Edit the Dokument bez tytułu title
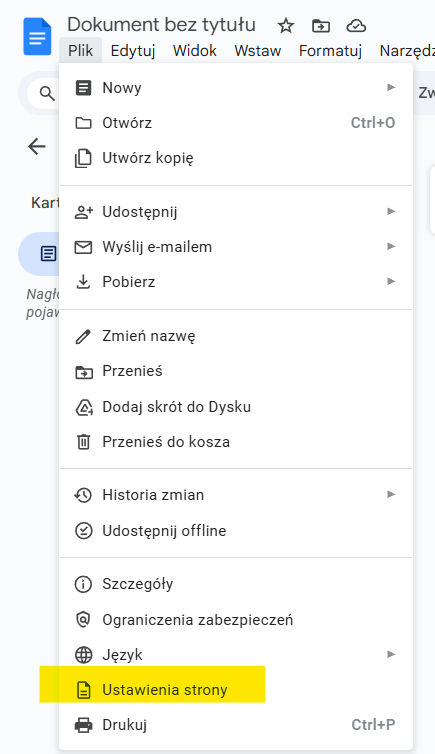The height and width of the screenshot is (754, 435). [x=162, y=25]
